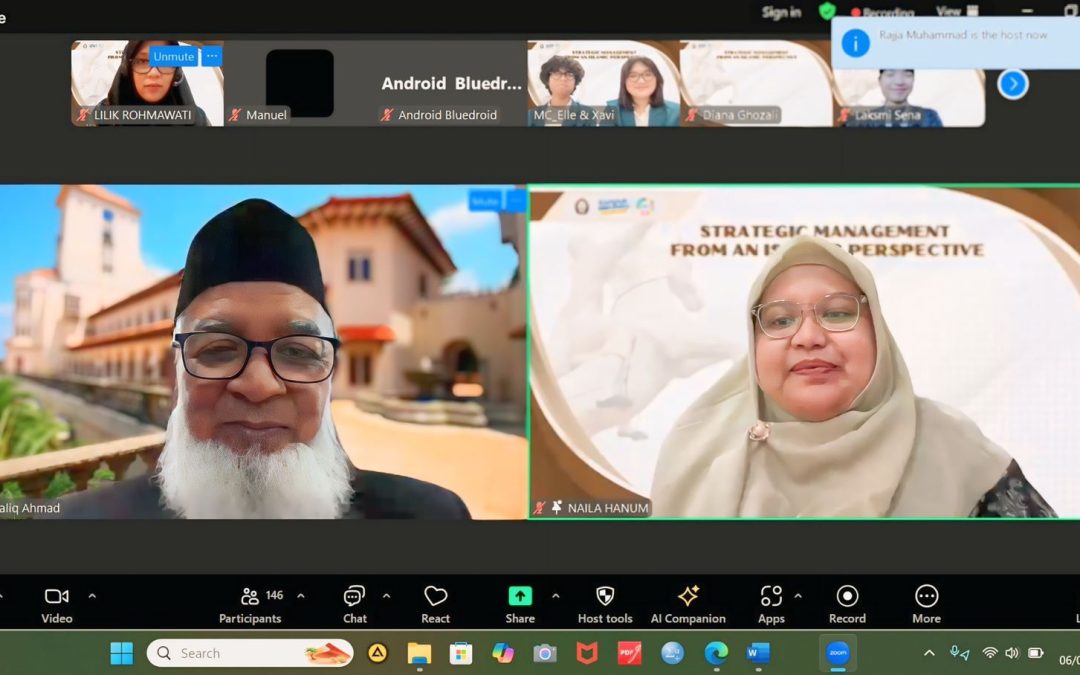The width and height of the screenshot is (1080, 675).
Task: Click the NAILA HANUM name label
Action: click(608, 508)
